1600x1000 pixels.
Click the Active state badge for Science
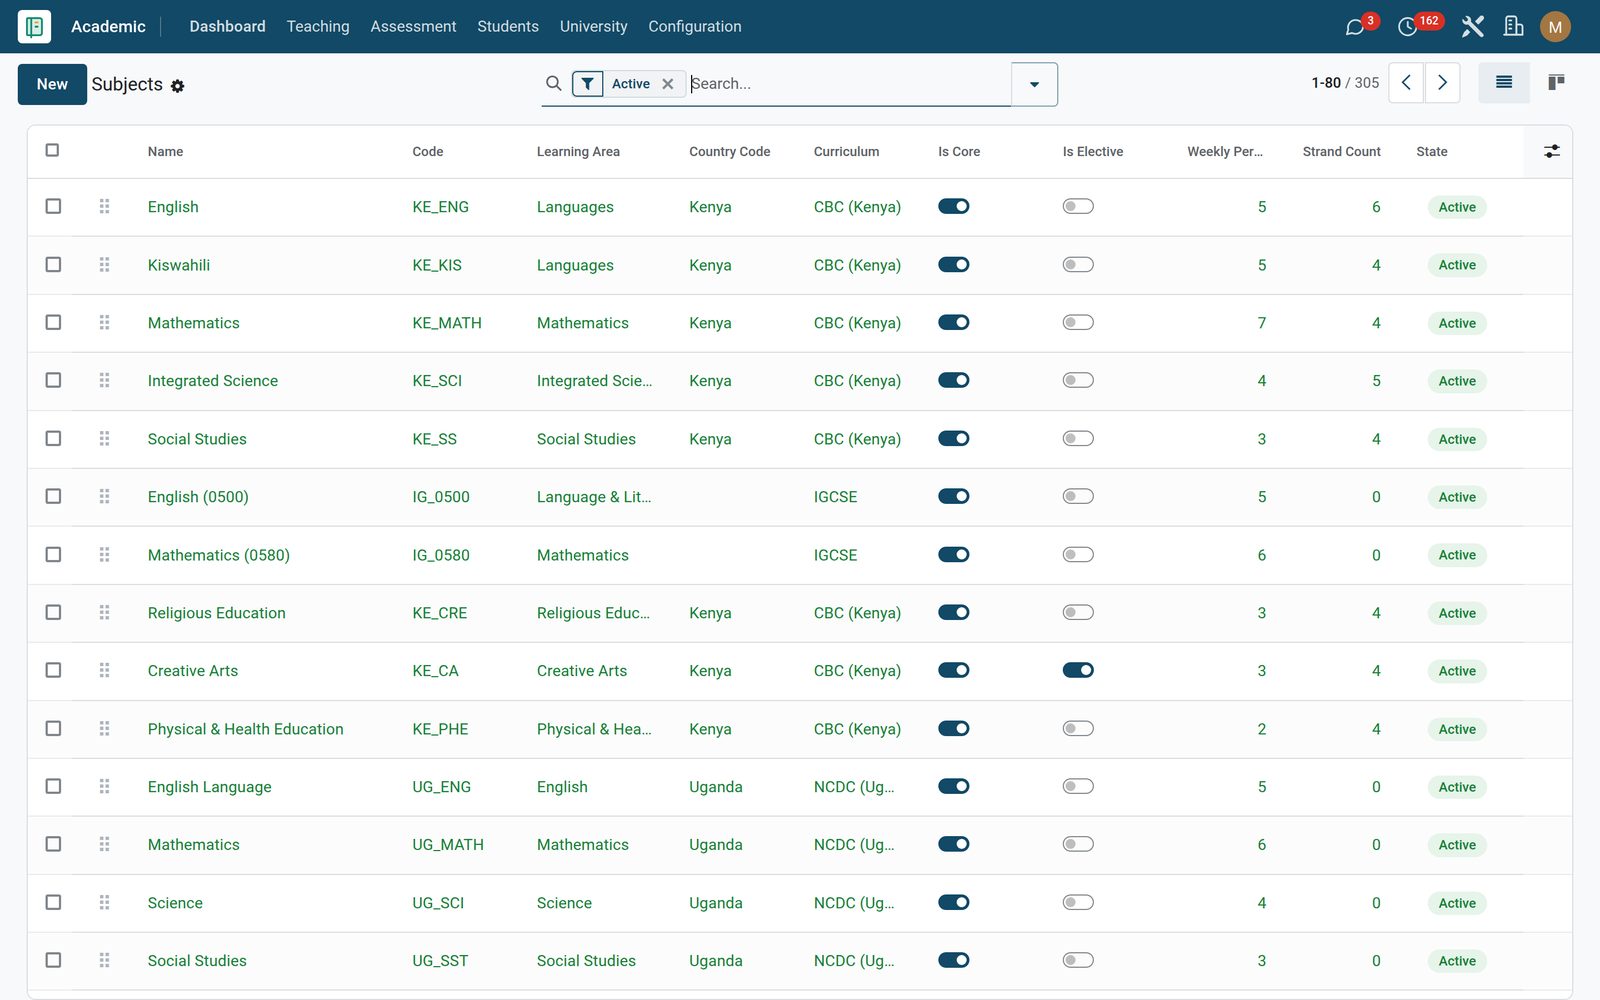click(1457, 903)
